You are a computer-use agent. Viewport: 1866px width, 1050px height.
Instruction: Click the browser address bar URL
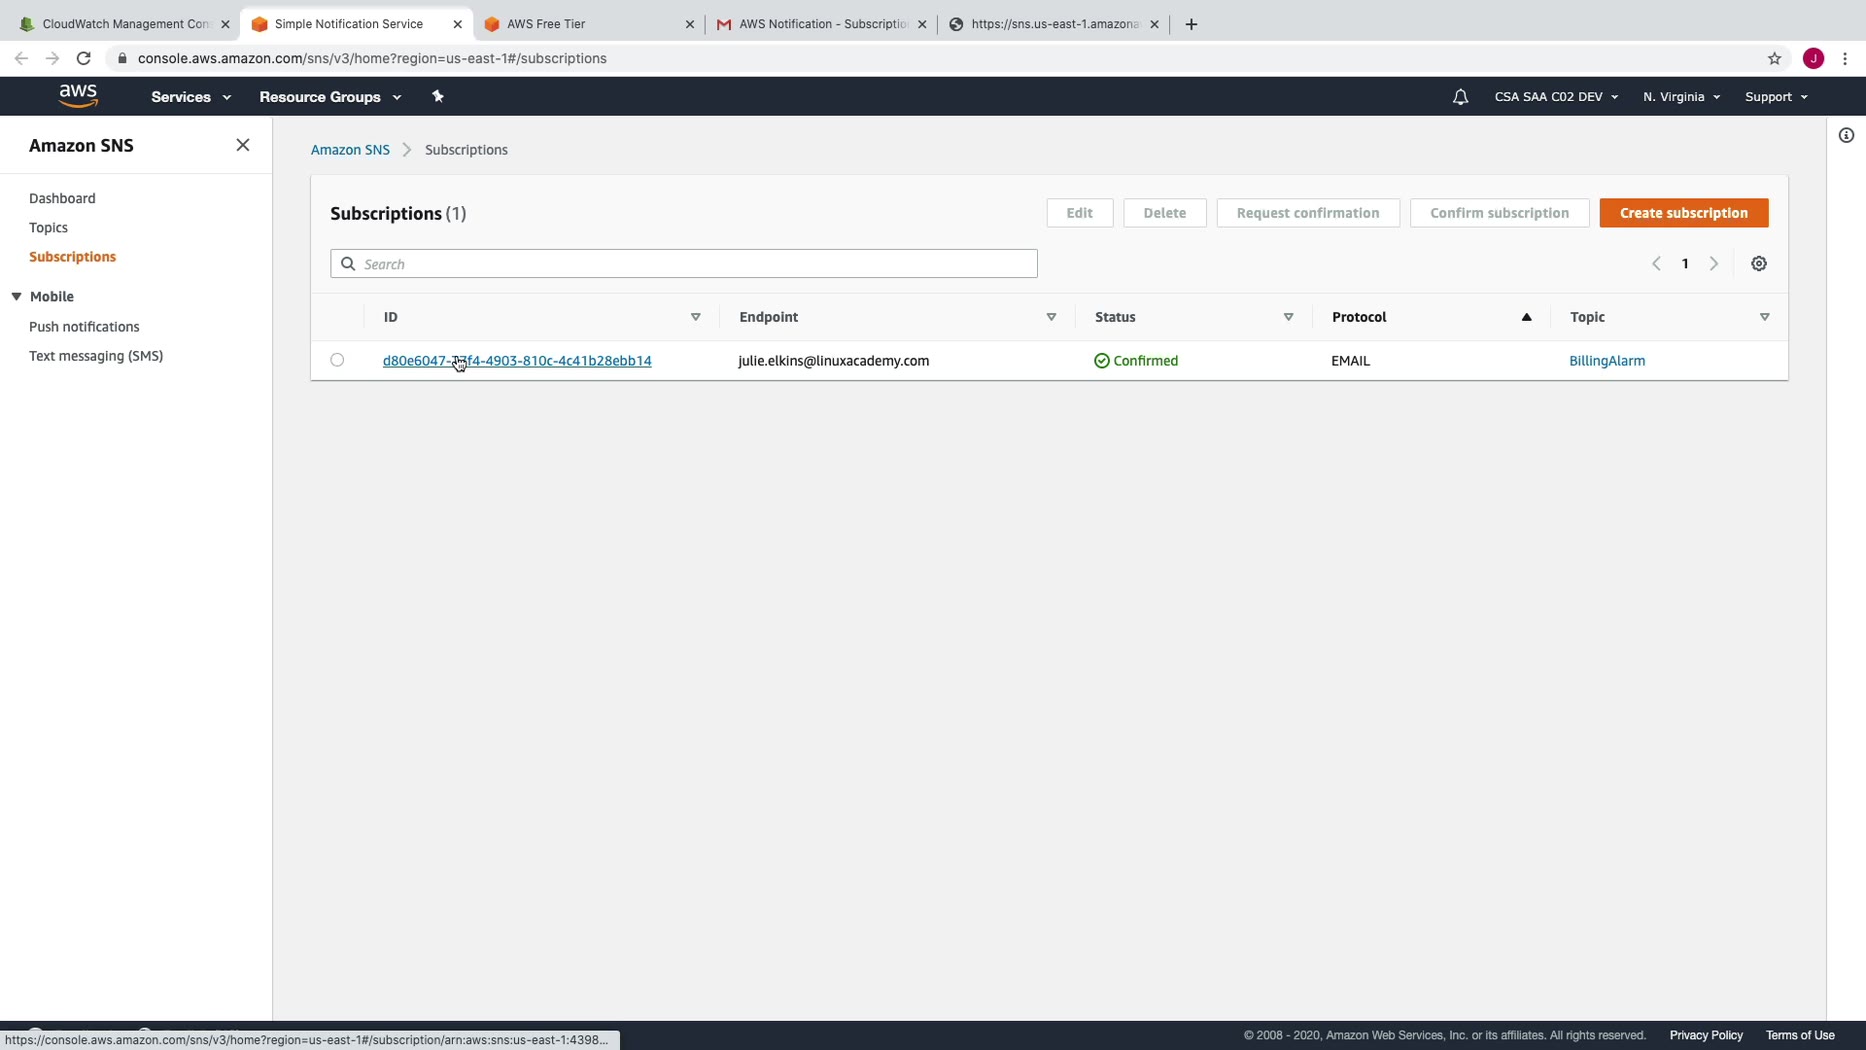pos(372,58)
